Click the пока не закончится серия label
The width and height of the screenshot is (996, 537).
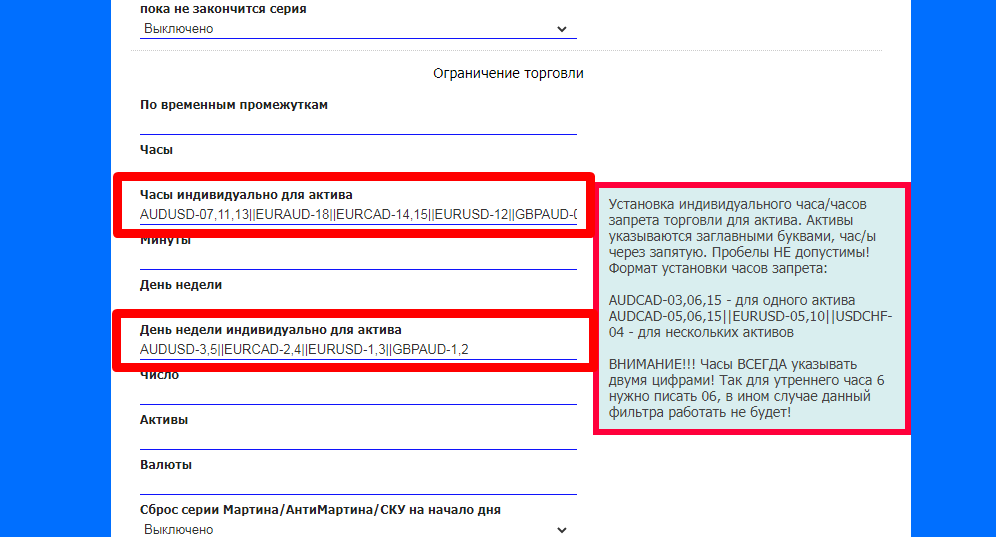click(223, 9)
